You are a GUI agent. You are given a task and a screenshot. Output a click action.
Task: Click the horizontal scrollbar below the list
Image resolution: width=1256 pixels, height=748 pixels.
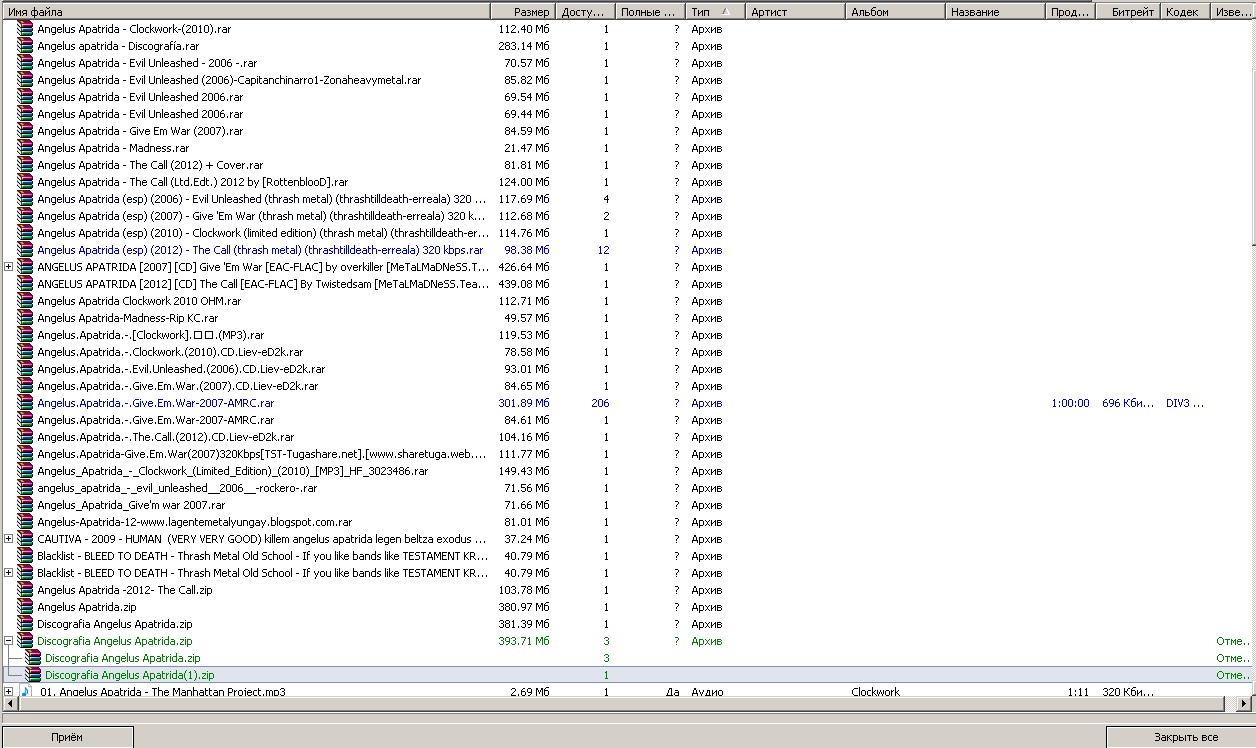628,704
